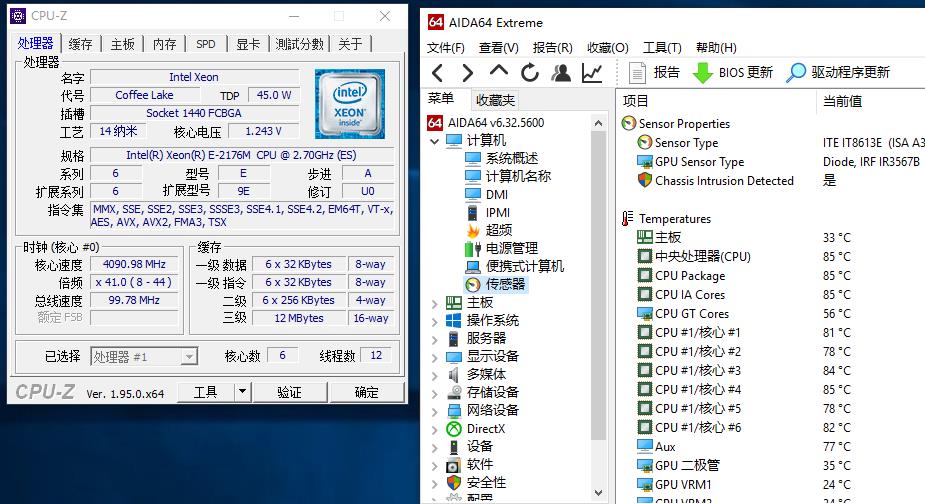Click the Intel Xeon logo in CPU-Z
The height and width of the screenshot is (504, 925).
pyautogui.click(x=350, y=104)
